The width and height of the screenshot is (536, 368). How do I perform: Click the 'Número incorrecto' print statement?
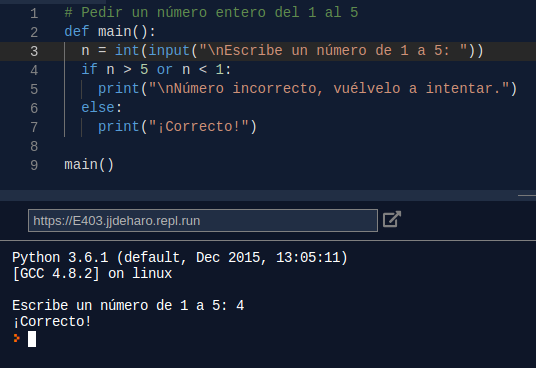(x=307, y=89)
